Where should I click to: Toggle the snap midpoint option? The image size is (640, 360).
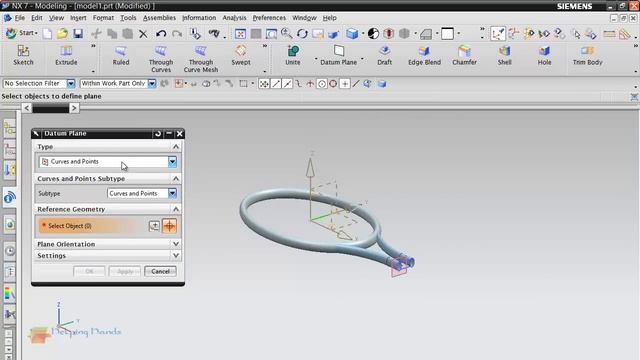[x=287, y=84]
